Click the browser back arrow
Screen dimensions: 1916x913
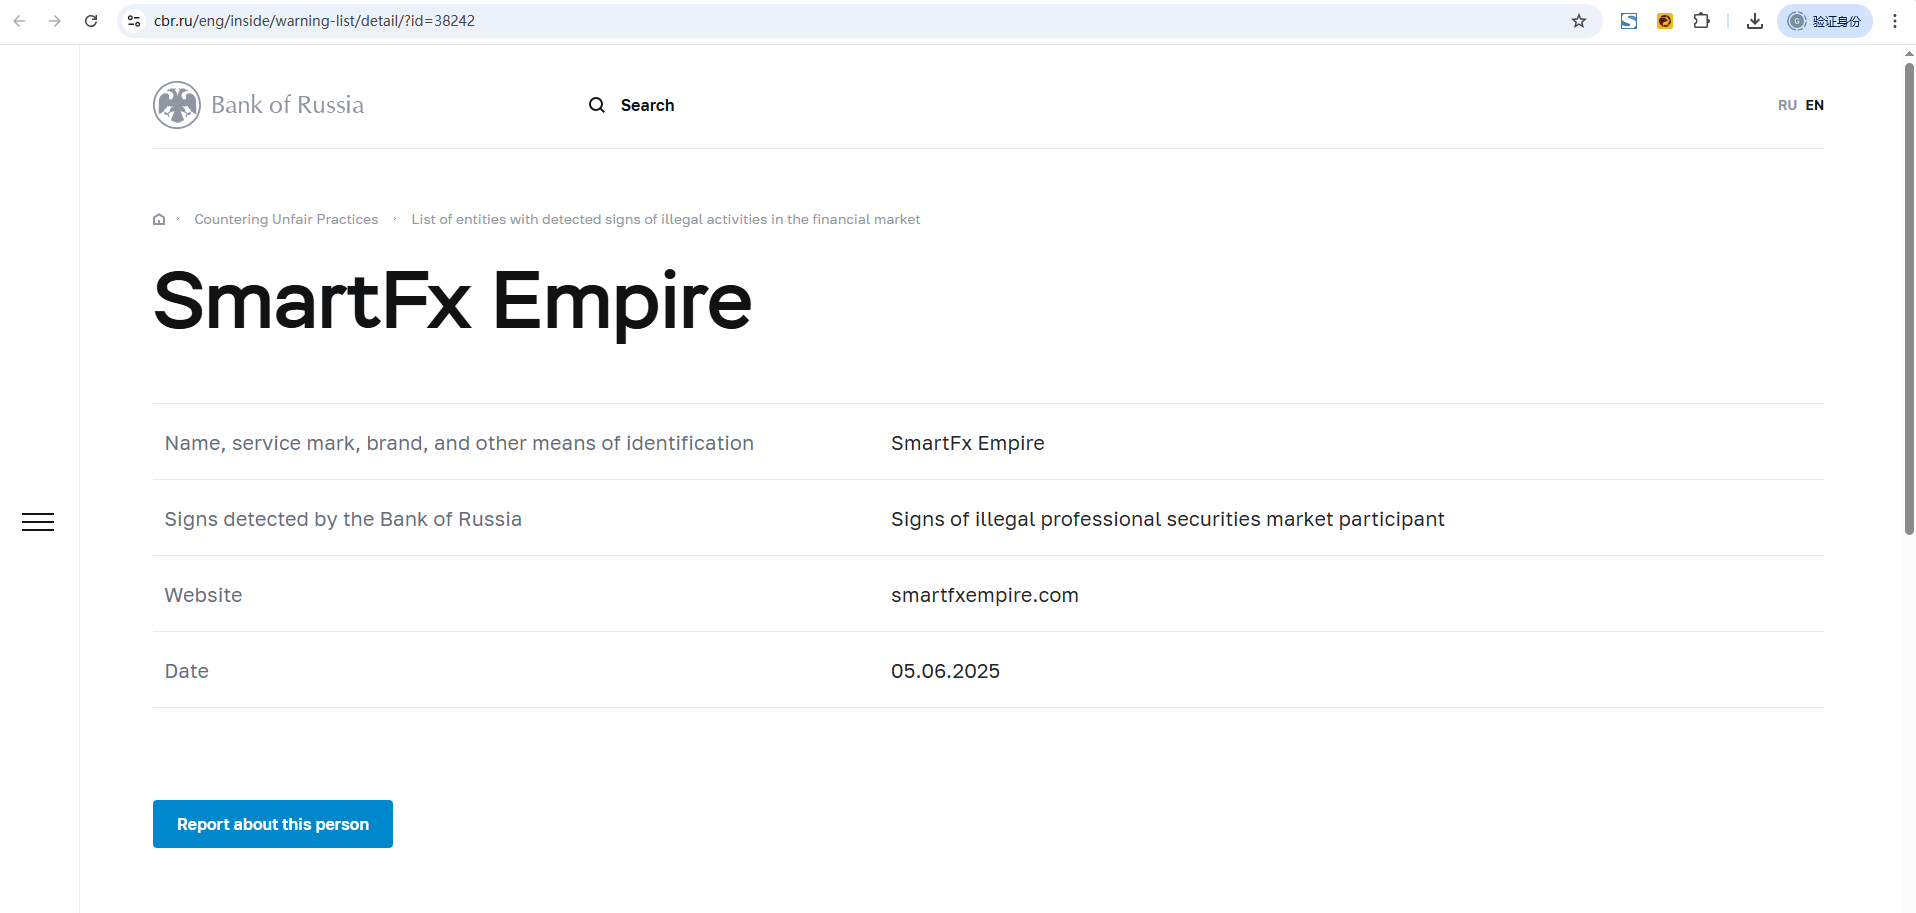coord(19,21)
